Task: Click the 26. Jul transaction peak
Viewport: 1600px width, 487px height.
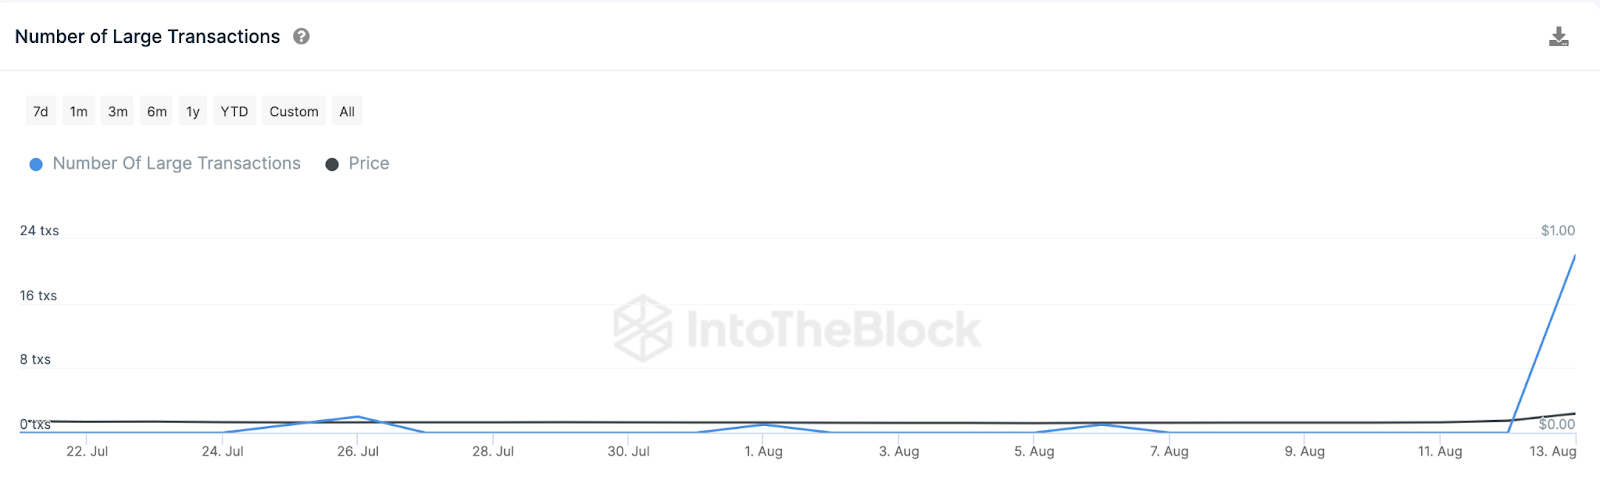Action: point(357,416)
